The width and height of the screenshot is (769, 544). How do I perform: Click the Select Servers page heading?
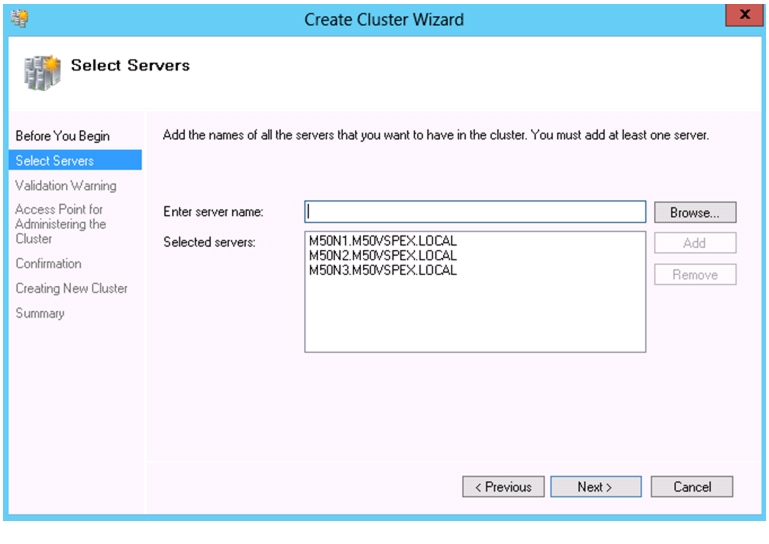tap(130, 65)
